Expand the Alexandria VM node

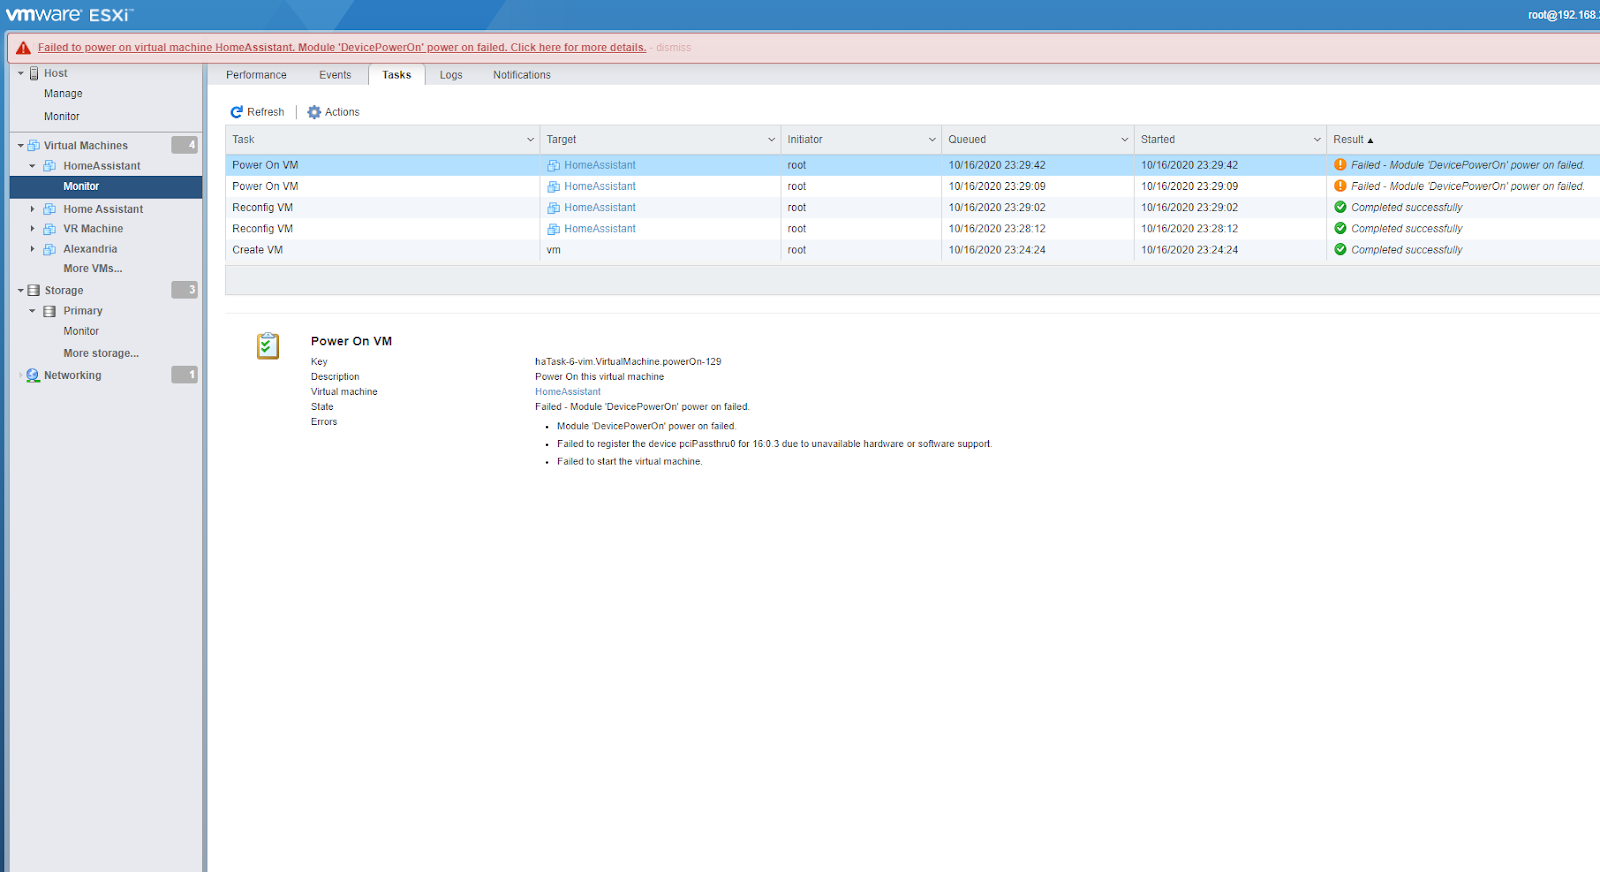tap(32, 249)
